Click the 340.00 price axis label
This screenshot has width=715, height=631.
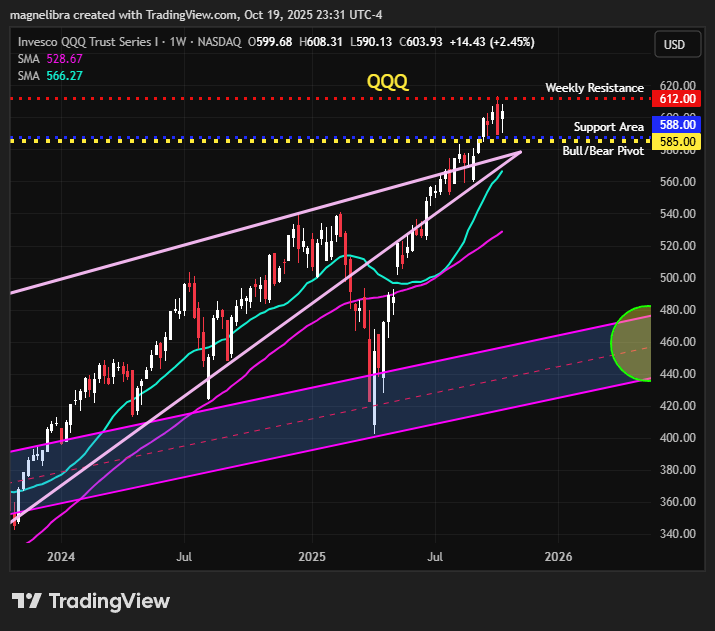click(678, 534)
